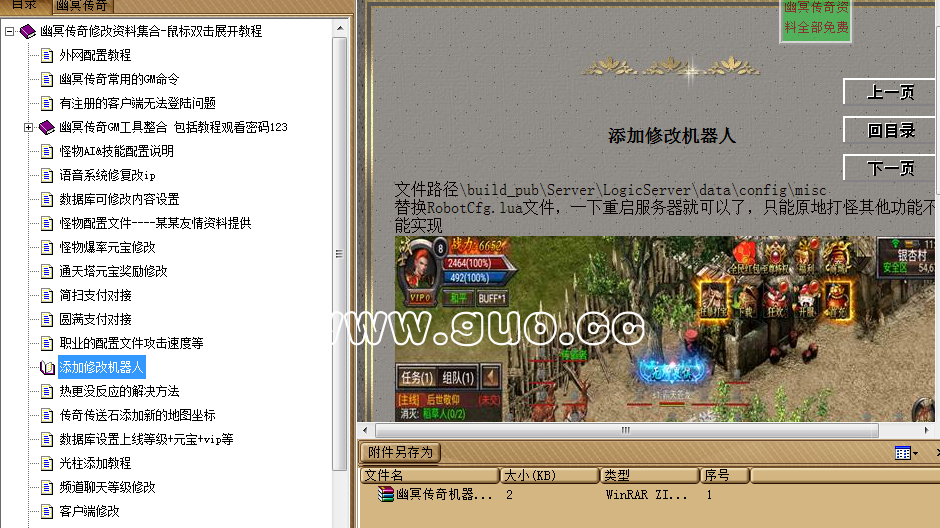Collapse the root 幽冥传奇修改资料集合 tree node
The image size is (940, 528).
click(10, 31)
